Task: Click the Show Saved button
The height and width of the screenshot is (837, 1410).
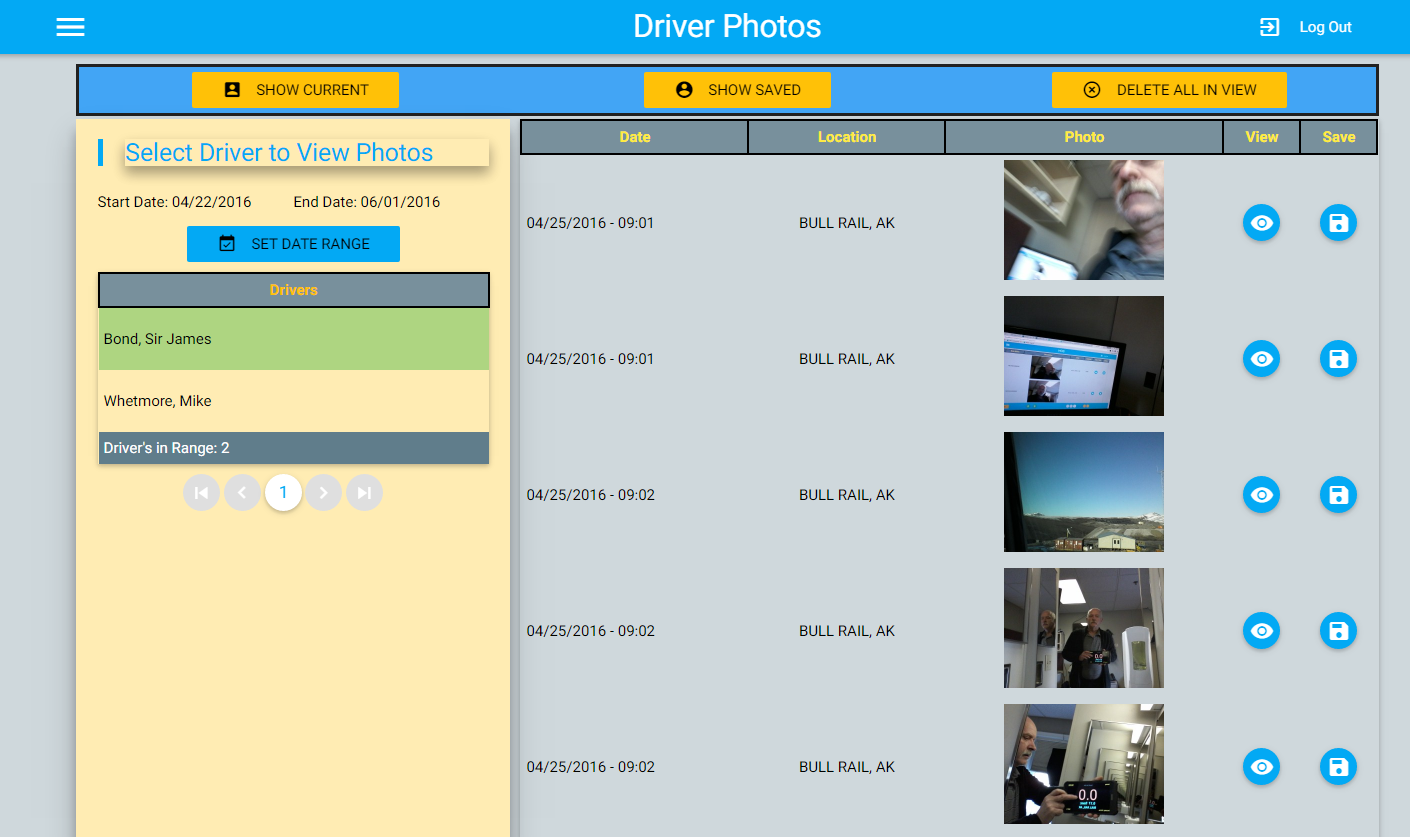Action: [x=737, y=89]
